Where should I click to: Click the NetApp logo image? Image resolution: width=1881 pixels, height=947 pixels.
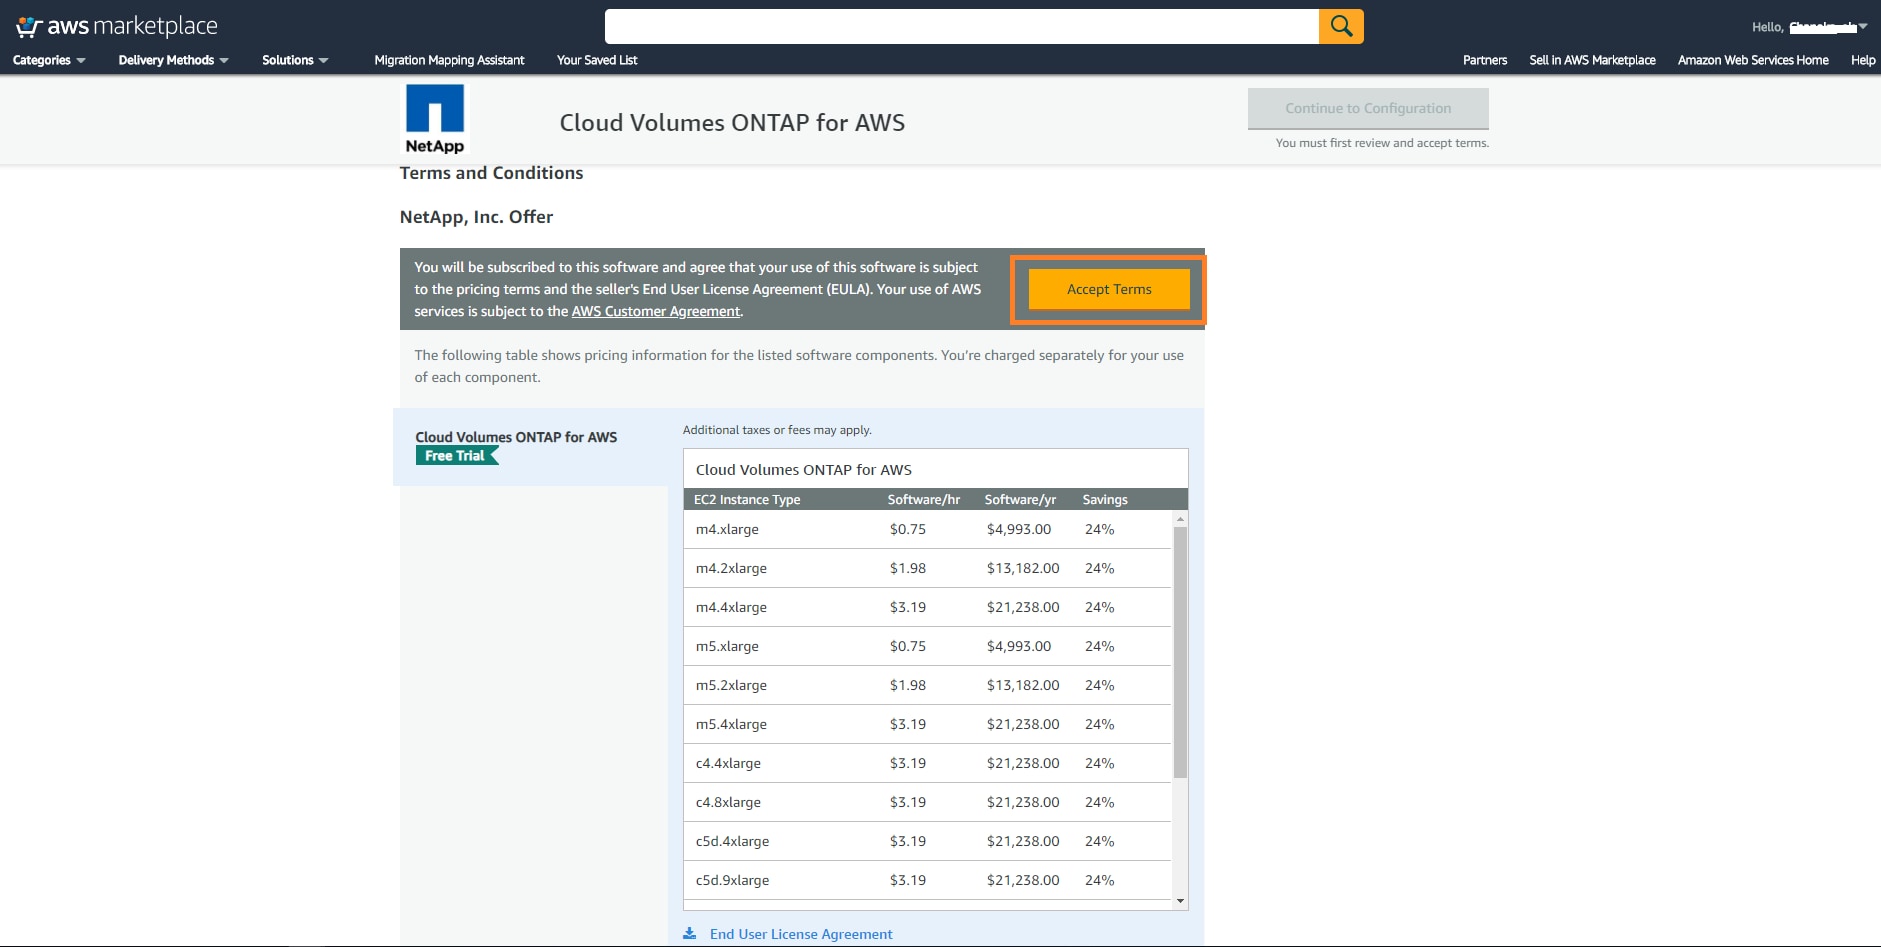(x=435, y=119)
